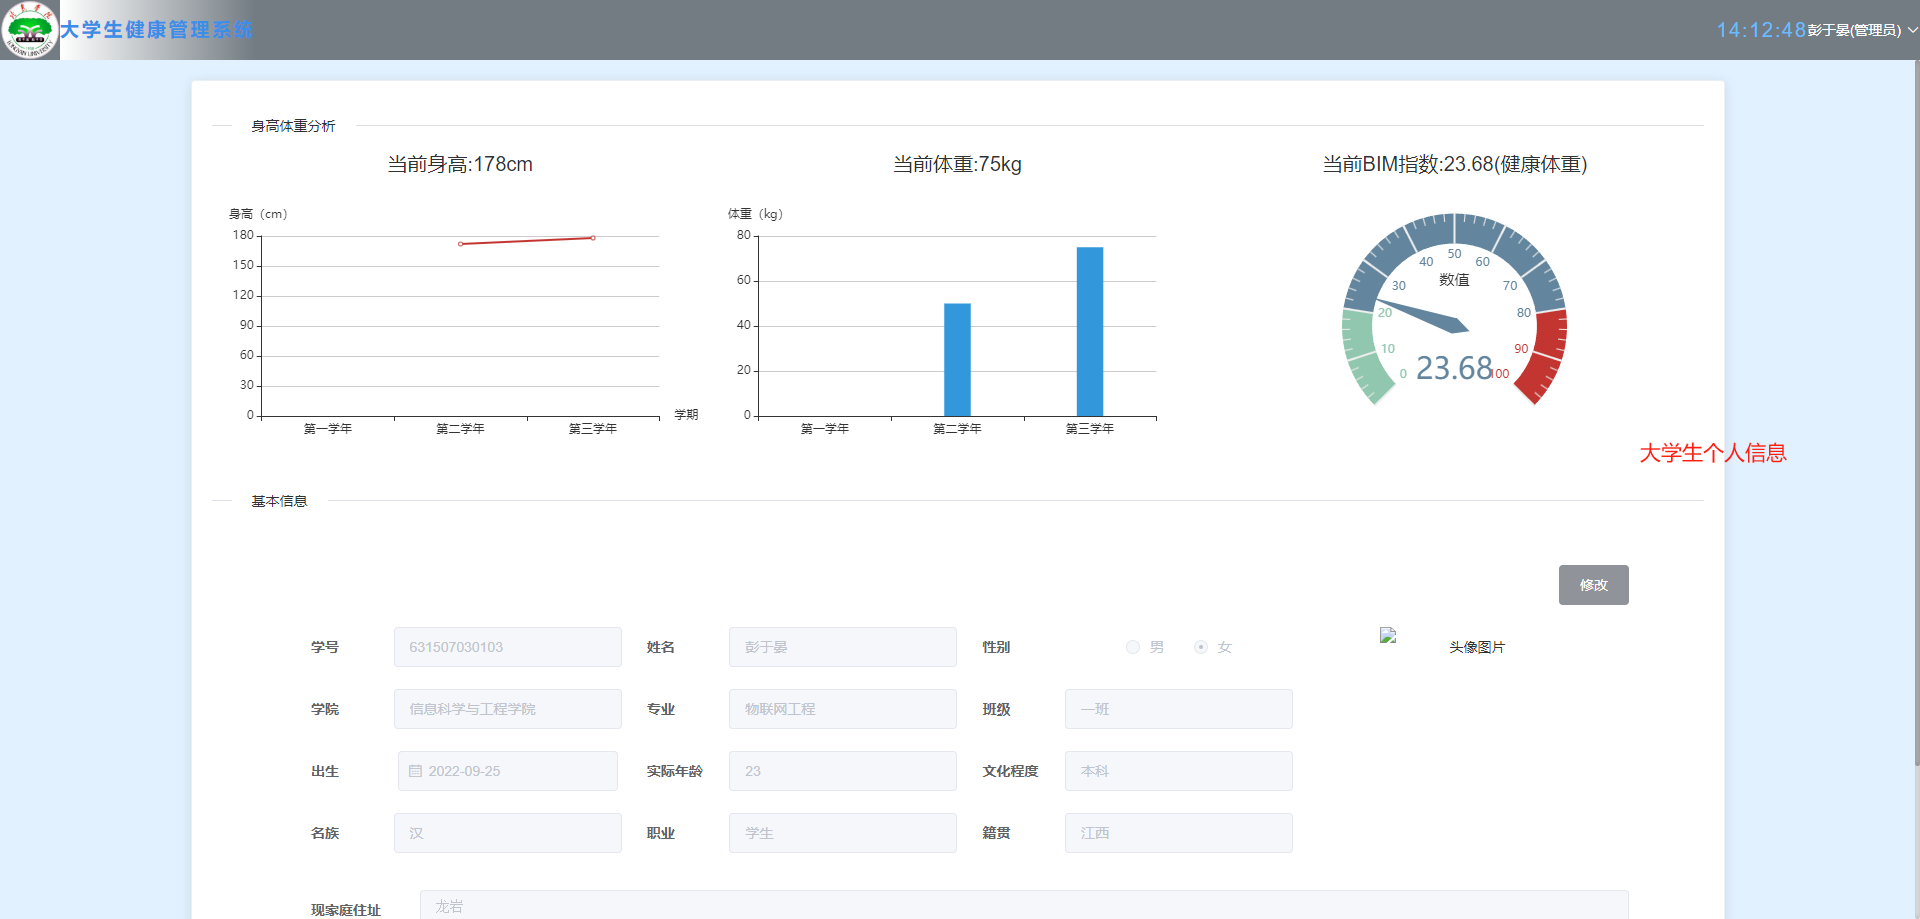This screenshot has width=1920, height=919.
Task: Select the 女 gender radio button
Action: [1201, 647]
